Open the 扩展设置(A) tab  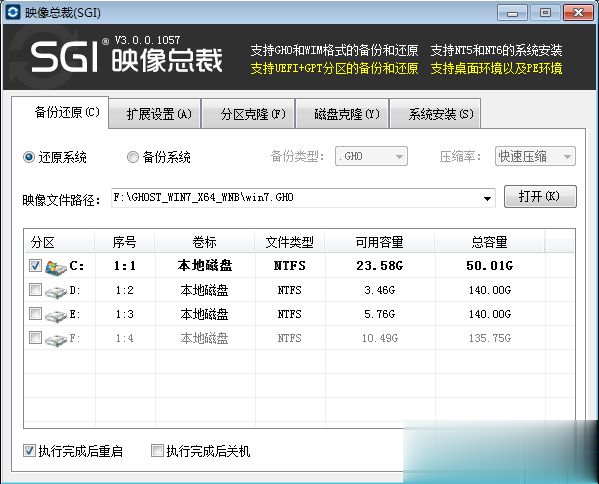(x=155, y=114)
